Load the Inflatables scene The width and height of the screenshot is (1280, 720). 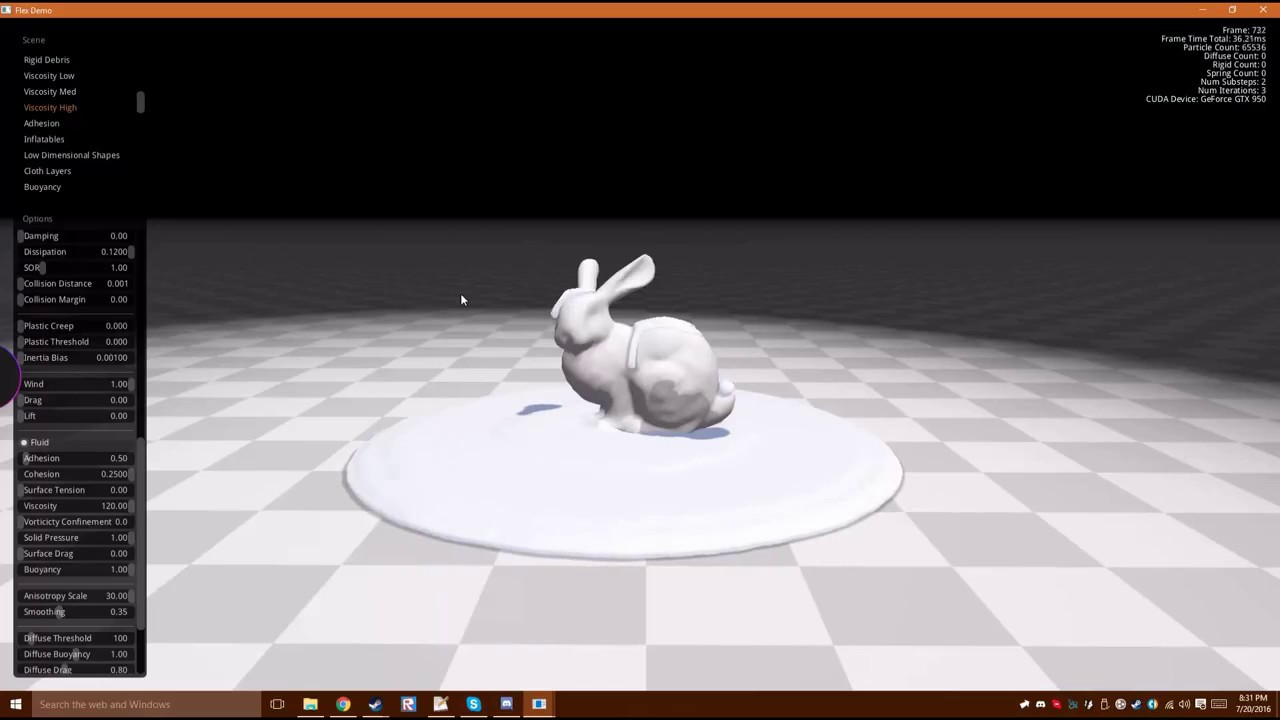44,140
